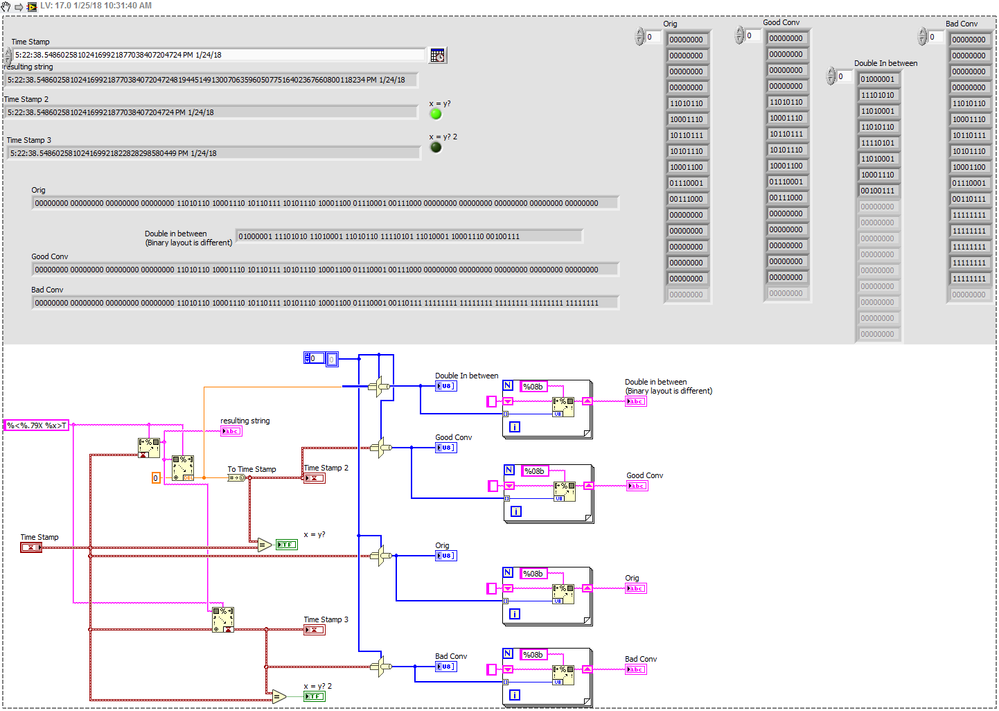Click the Double In between array index stepper
Viewport: 999px width, 711px height.
click(x=831, y=76)
